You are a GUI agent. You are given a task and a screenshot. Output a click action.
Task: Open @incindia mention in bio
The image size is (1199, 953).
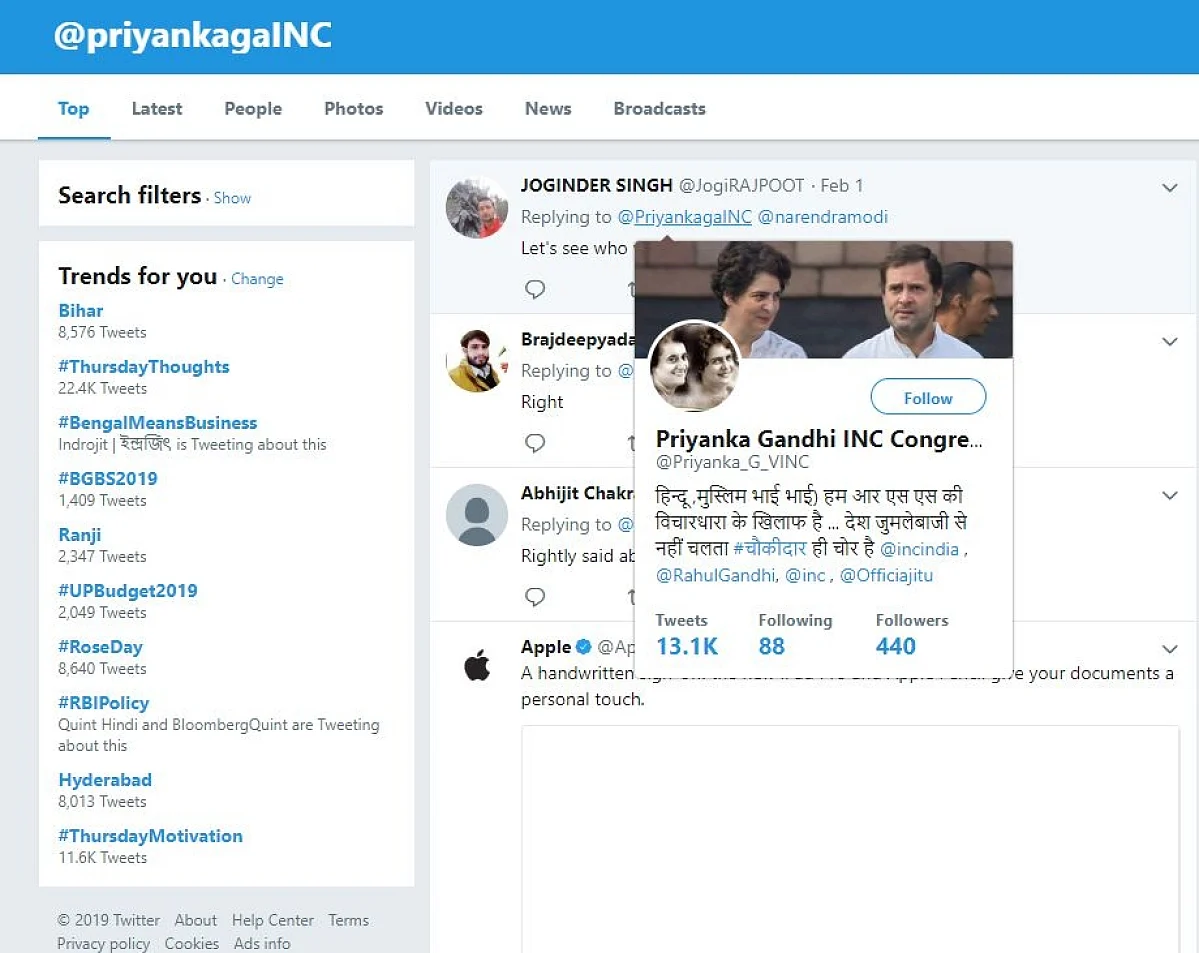[x=919, y=549]
